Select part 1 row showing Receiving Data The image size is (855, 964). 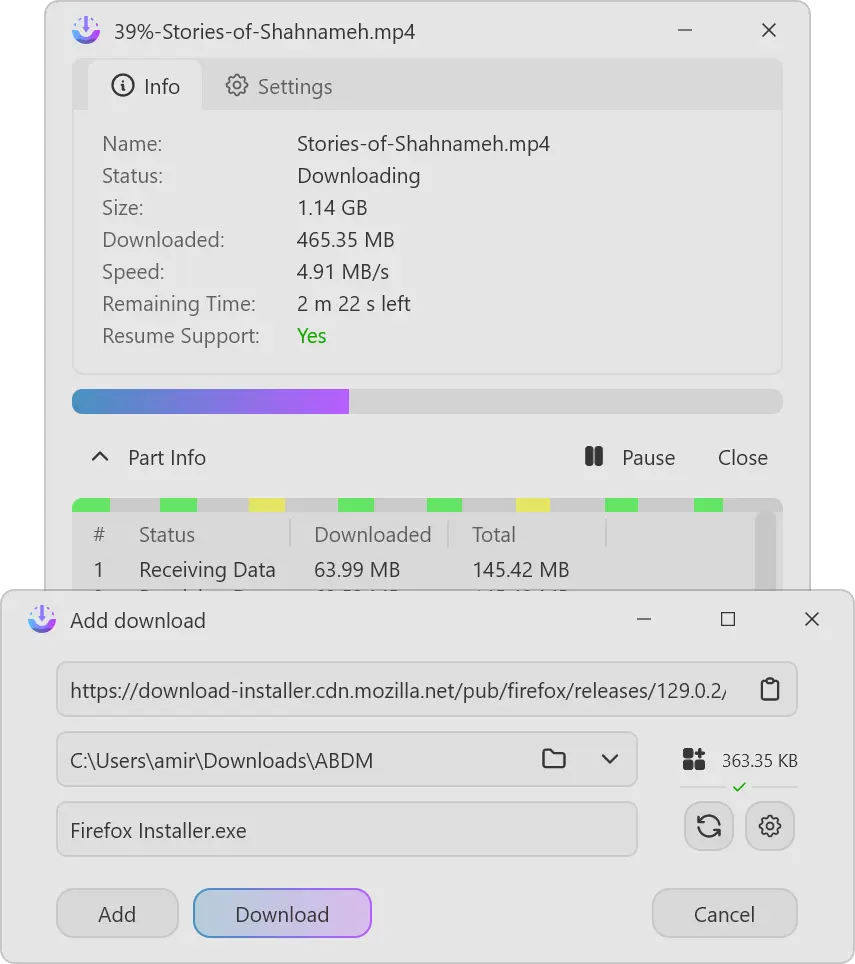(x=300, y=569)
